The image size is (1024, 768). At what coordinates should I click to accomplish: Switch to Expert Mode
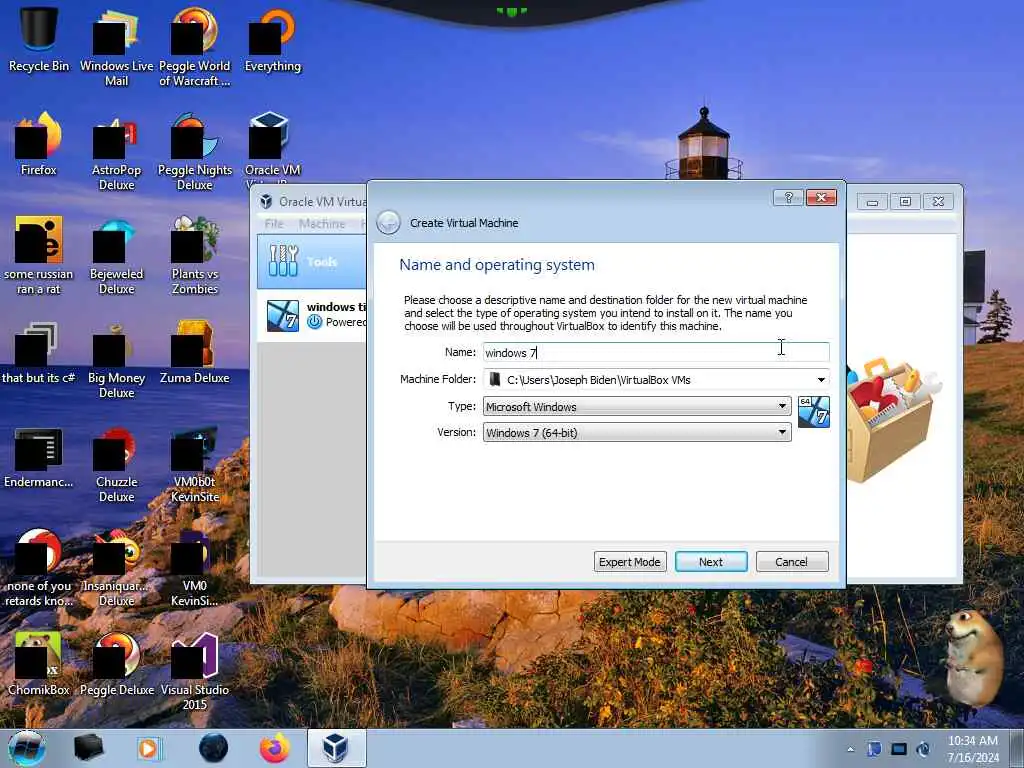[x=630, y=562]
